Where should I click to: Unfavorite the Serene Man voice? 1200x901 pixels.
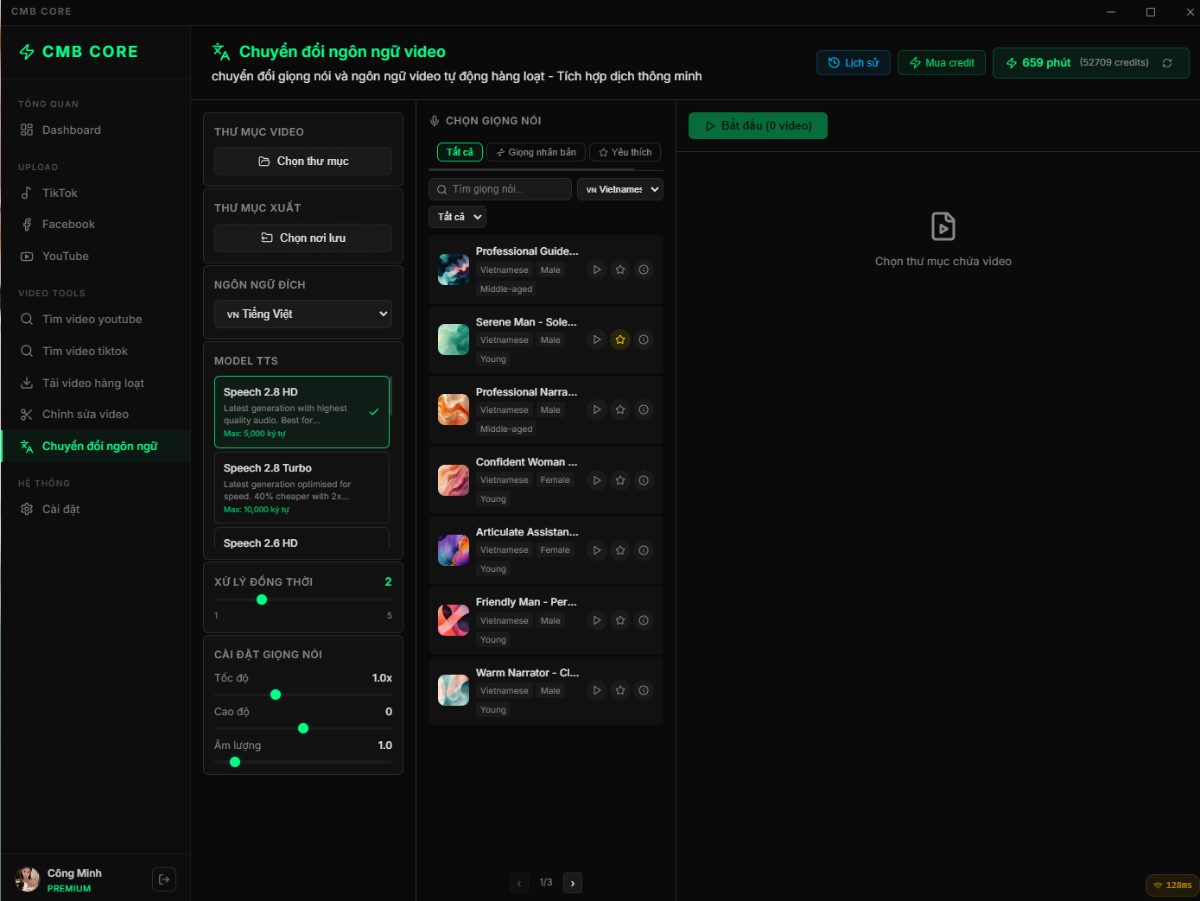click(x=620, y=339)
